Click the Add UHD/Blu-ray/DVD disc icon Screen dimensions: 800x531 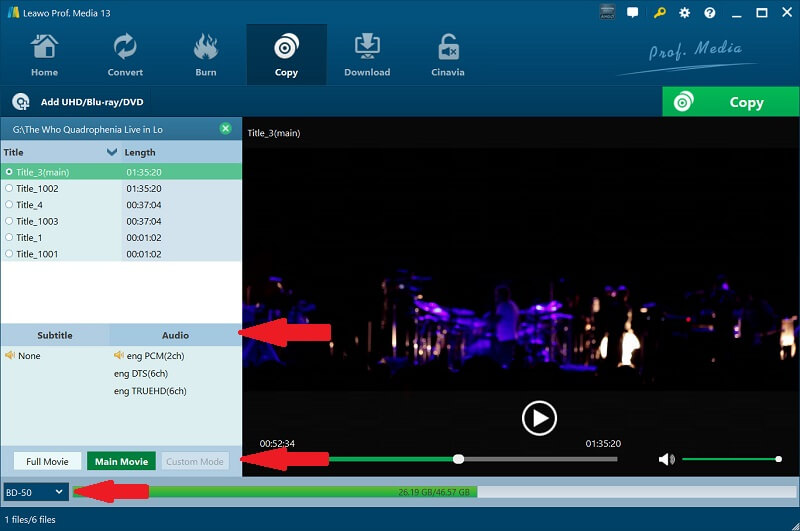tap(21, 102)
